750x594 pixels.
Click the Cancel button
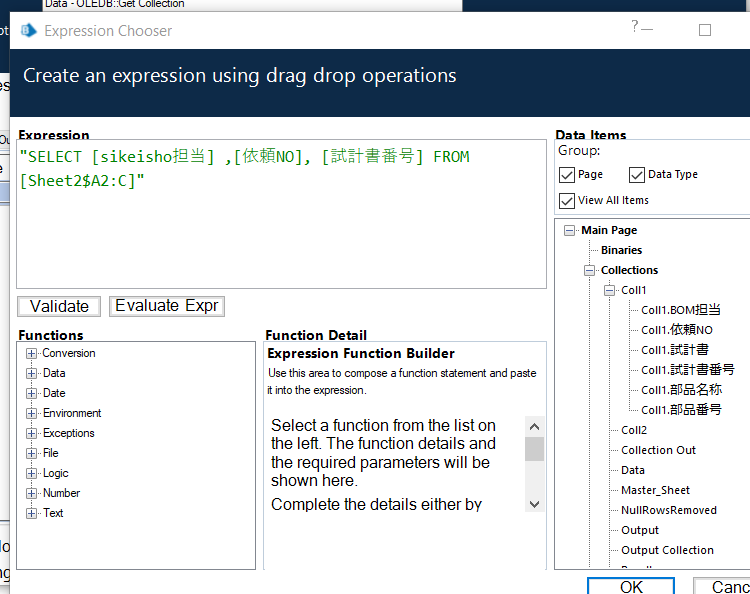click(722, 586)
